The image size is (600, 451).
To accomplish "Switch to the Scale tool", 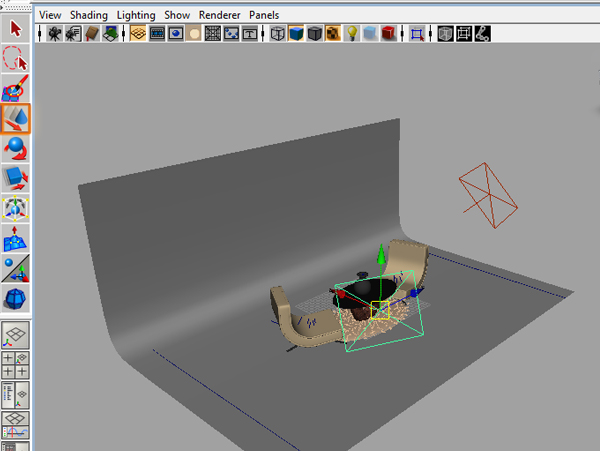I will tap(16, 179).
